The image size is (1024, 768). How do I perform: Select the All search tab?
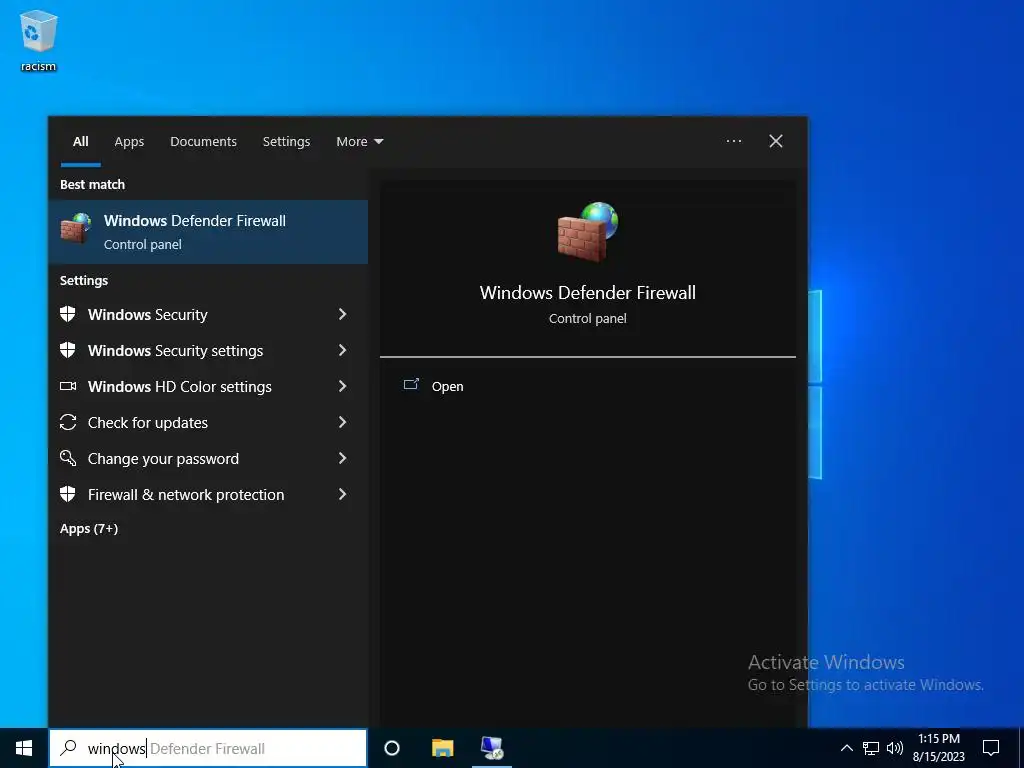80,142
